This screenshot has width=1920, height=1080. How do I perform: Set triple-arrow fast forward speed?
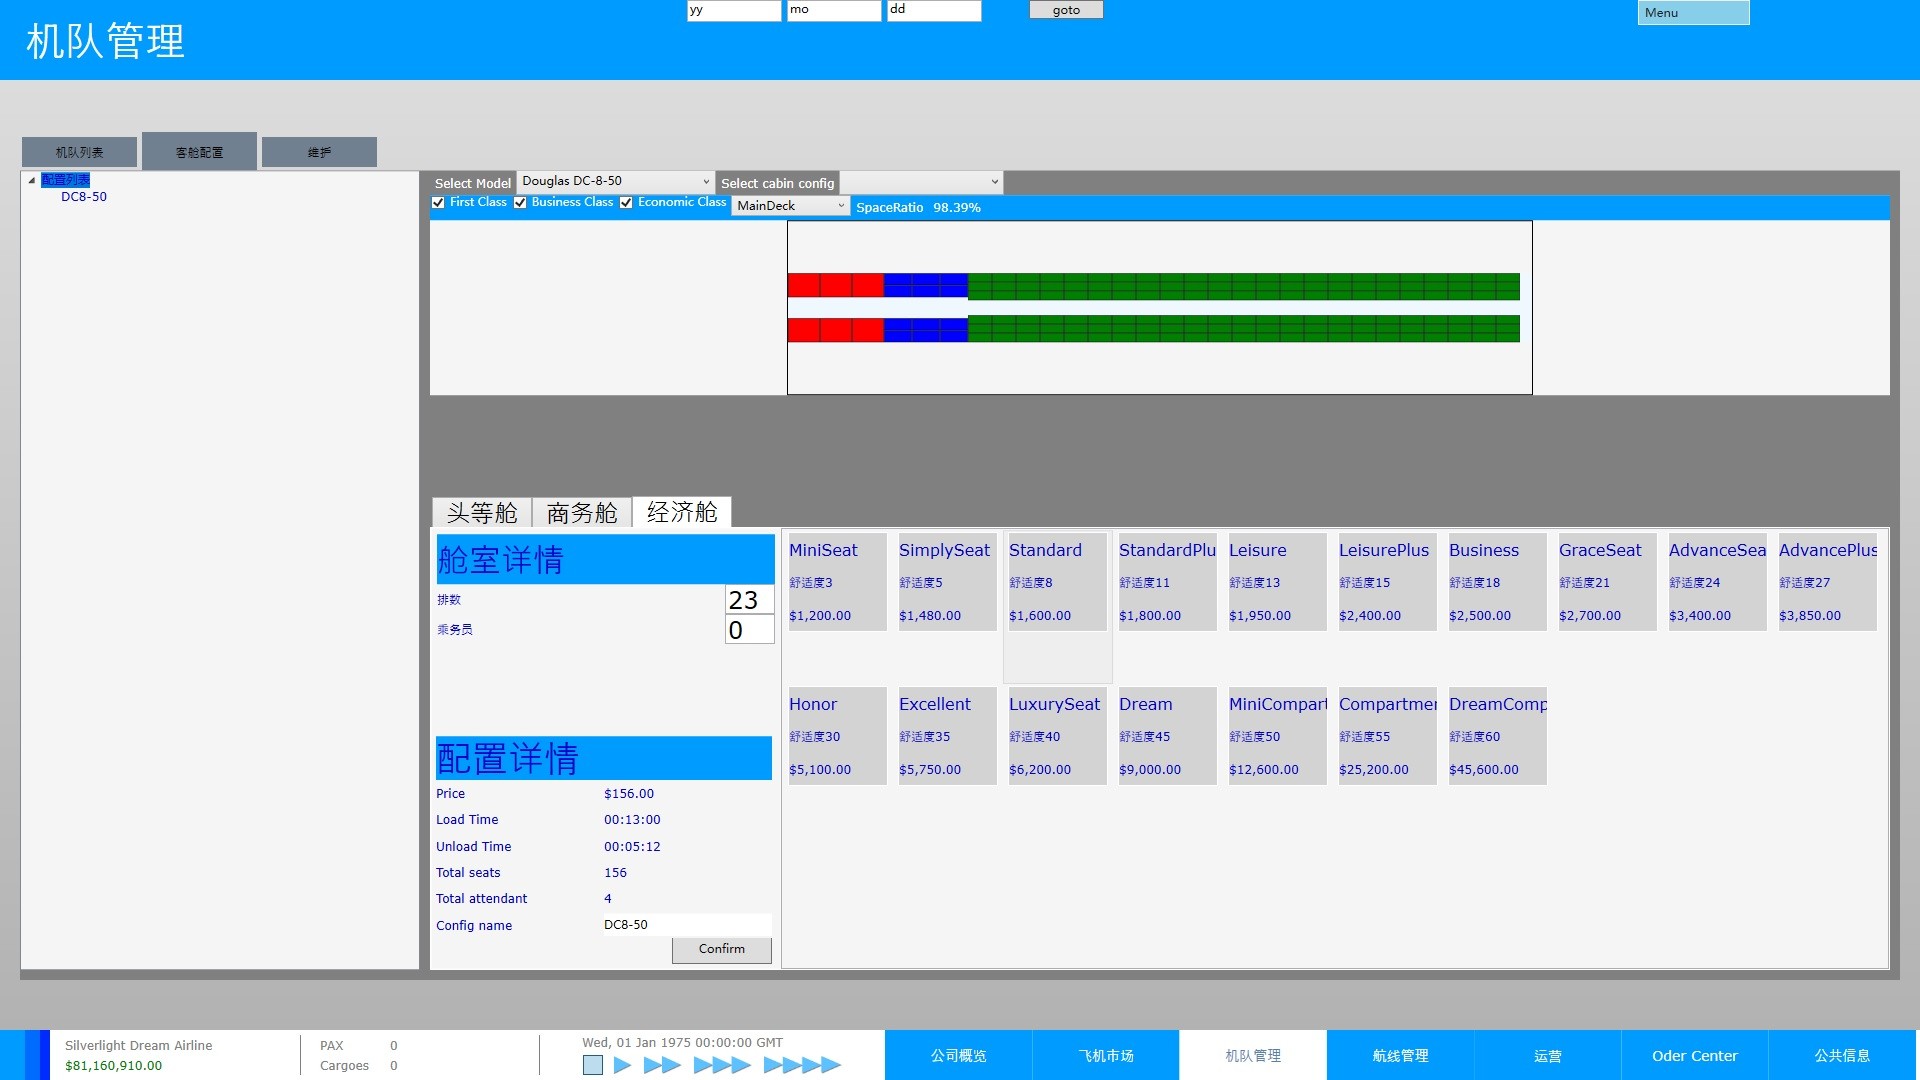coord(721,1065)
